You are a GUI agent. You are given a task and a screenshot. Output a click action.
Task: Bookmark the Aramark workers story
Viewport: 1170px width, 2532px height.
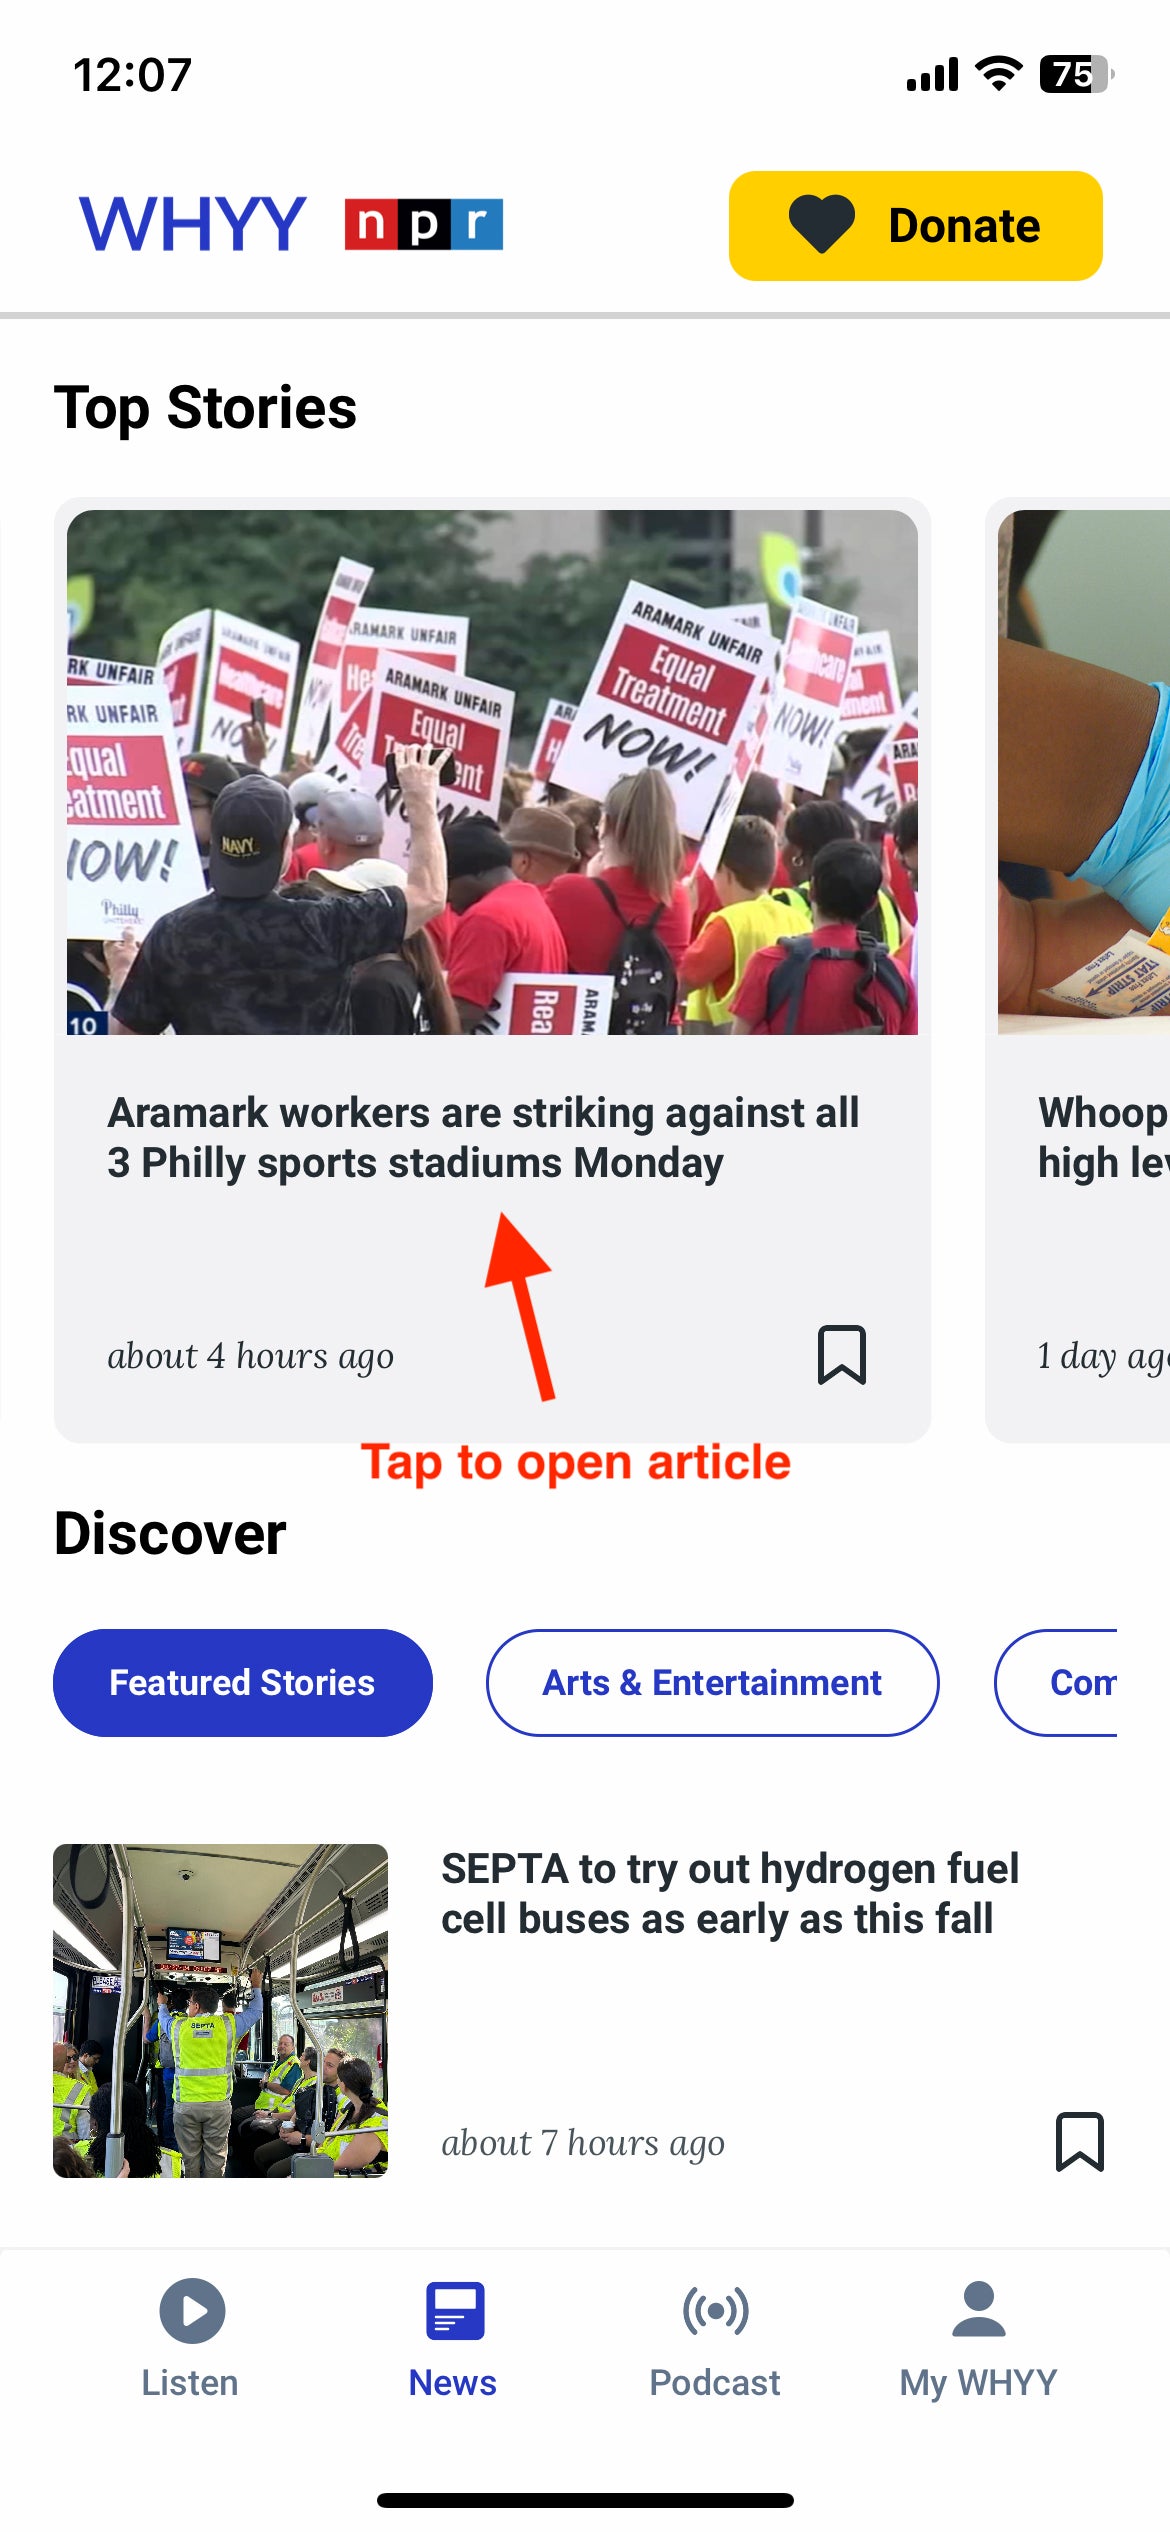[841, 1355]
